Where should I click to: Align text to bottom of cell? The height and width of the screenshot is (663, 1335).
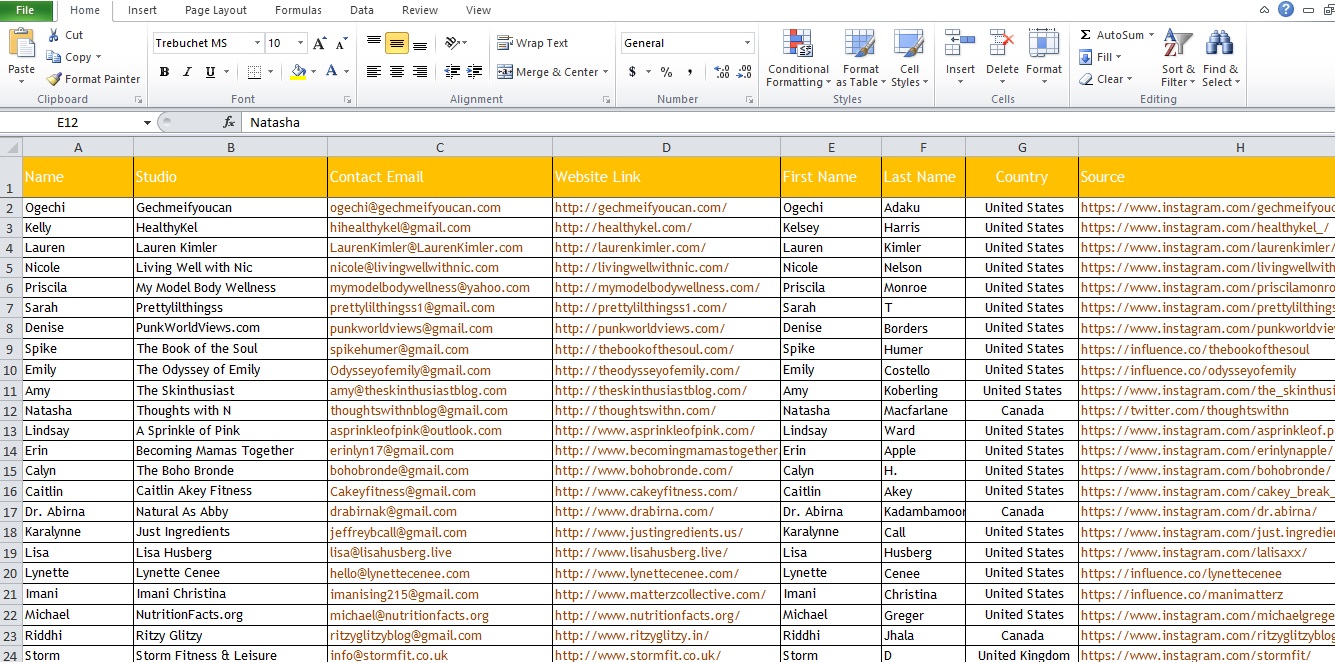click(420, 43)
